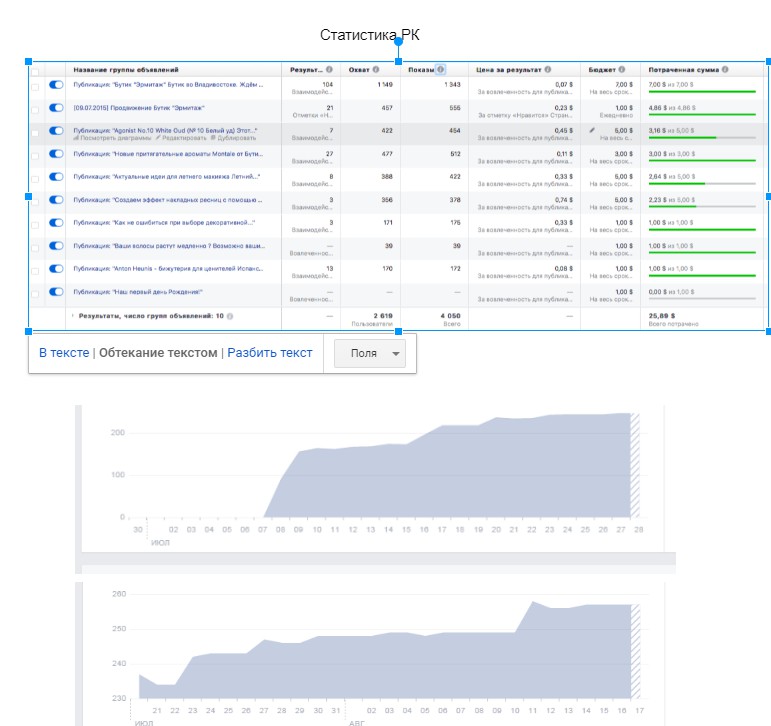Click the 25,89 $ total spent value

tap(662, 316)
